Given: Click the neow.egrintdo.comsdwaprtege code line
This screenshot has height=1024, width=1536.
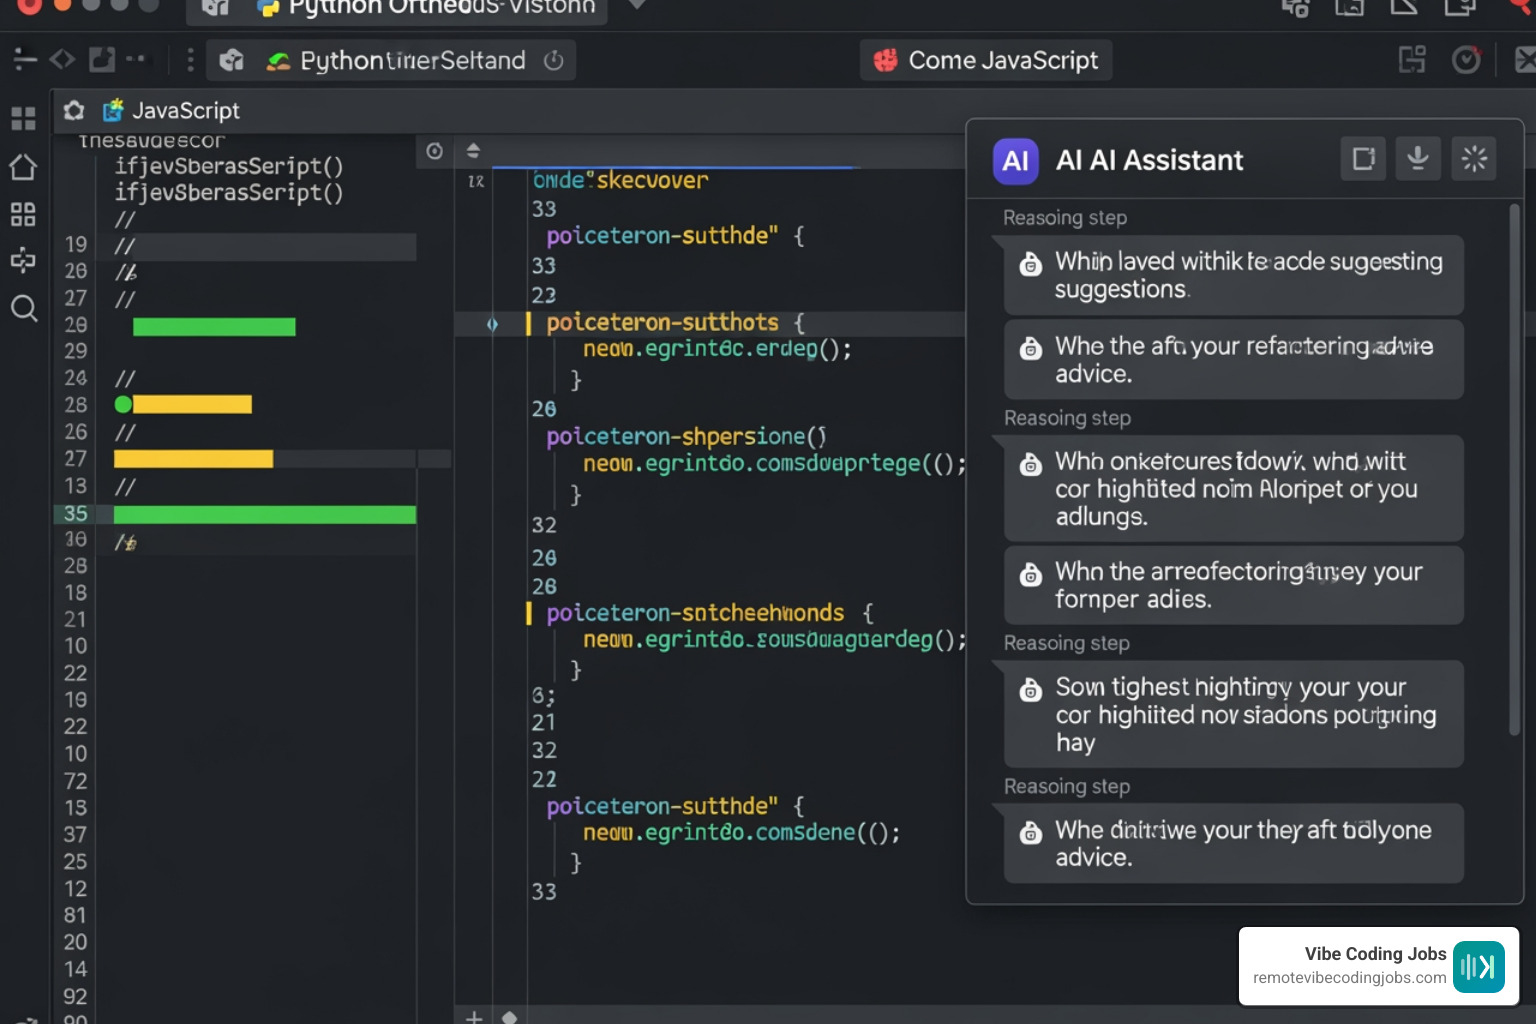Looking at the screenshot, I should pos(775,465).
